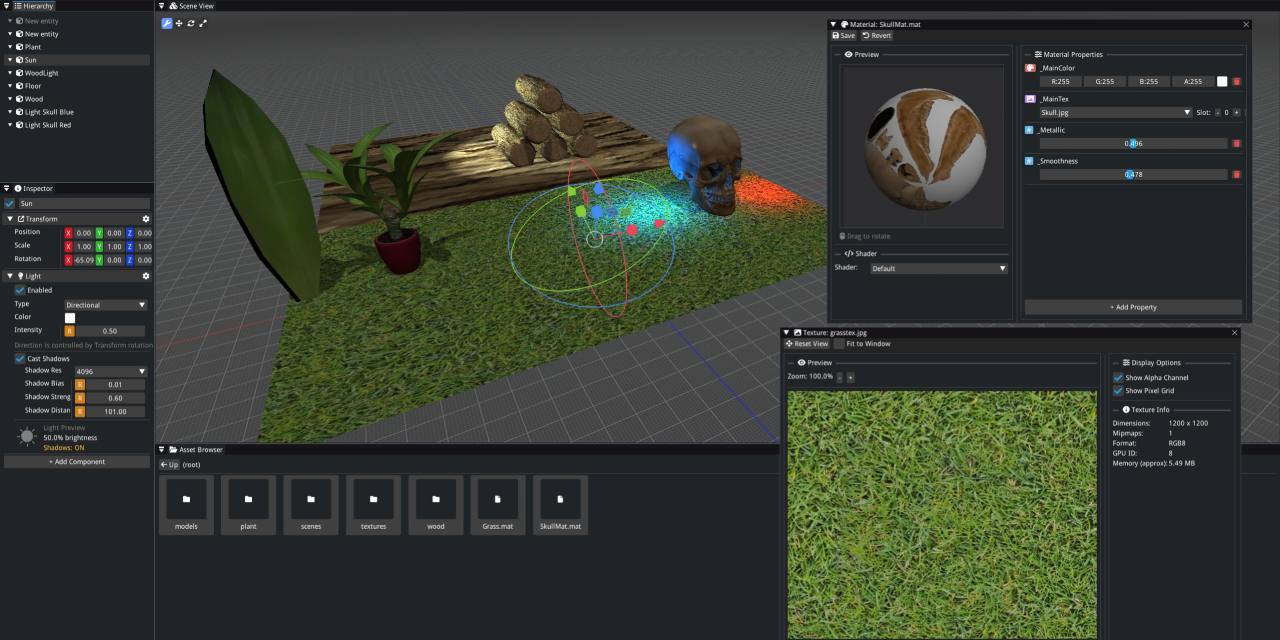Open the plant folder
This screenshot has height=640, width=1280.
tap(248, 505)
